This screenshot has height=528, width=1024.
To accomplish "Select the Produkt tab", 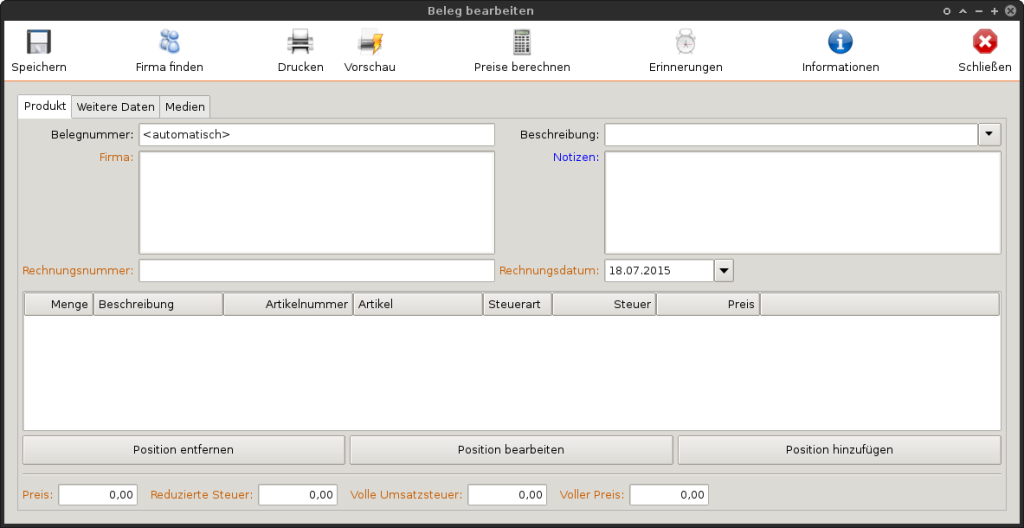I will coord(45,106).
